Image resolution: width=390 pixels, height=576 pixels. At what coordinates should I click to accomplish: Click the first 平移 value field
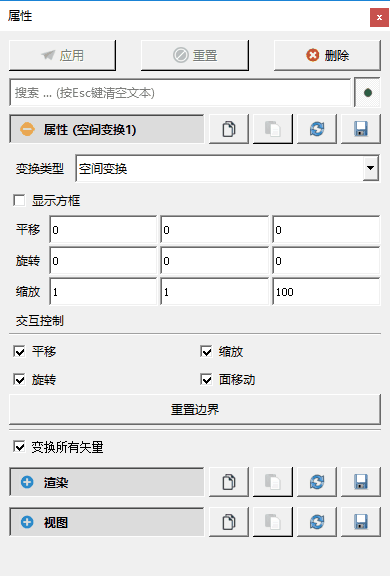pos(103,230)
